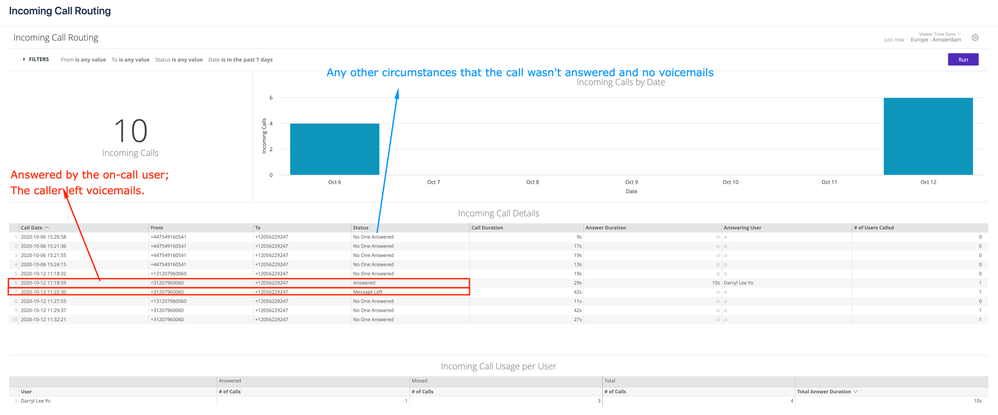Click the 17s Call Duration cell
The height and width of the screenshot is (415, 998).
pyautogui.click(x=578, y=246)
